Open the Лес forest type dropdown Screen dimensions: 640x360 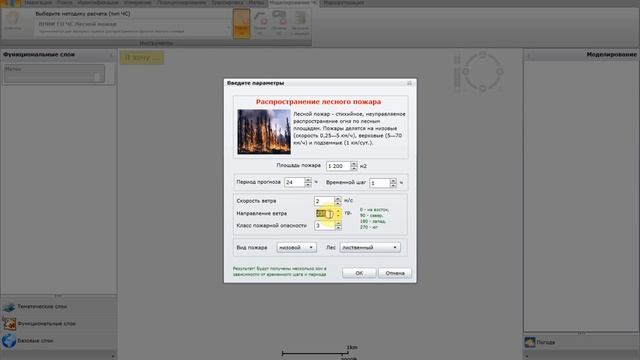(x=370, y=247)
